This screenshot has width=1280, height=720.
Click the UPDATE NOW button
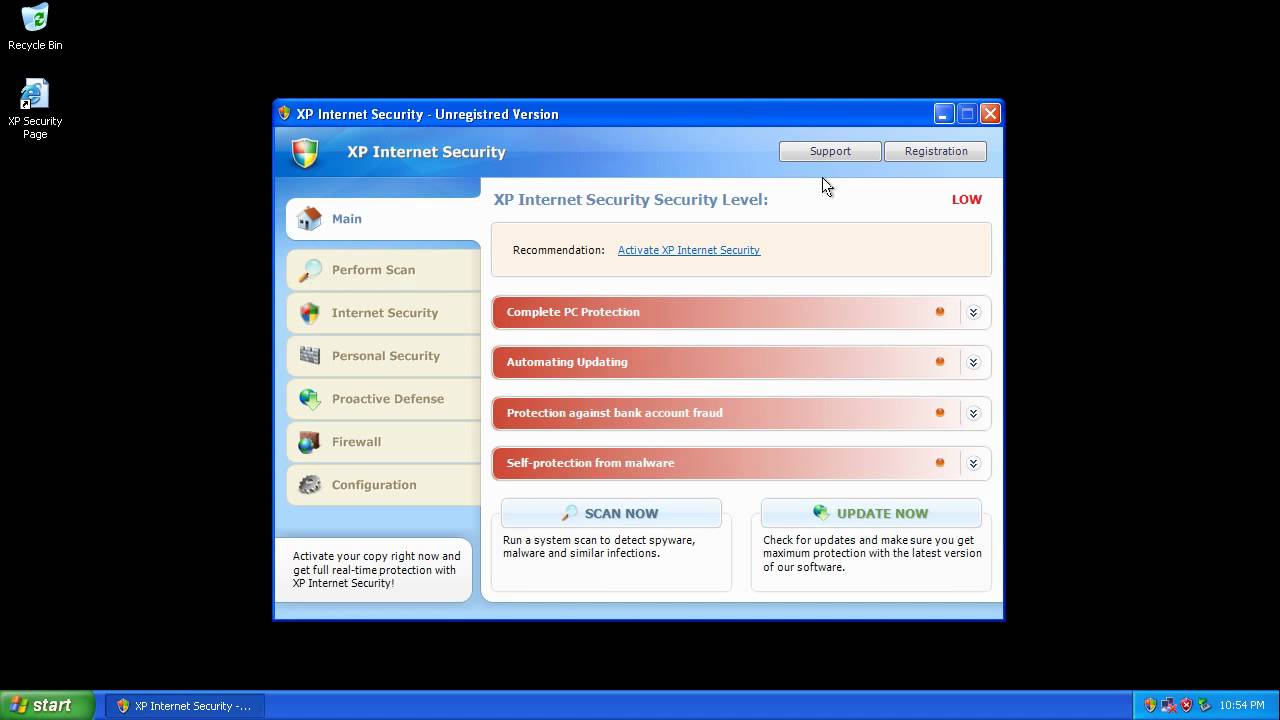tap(871, 513)
